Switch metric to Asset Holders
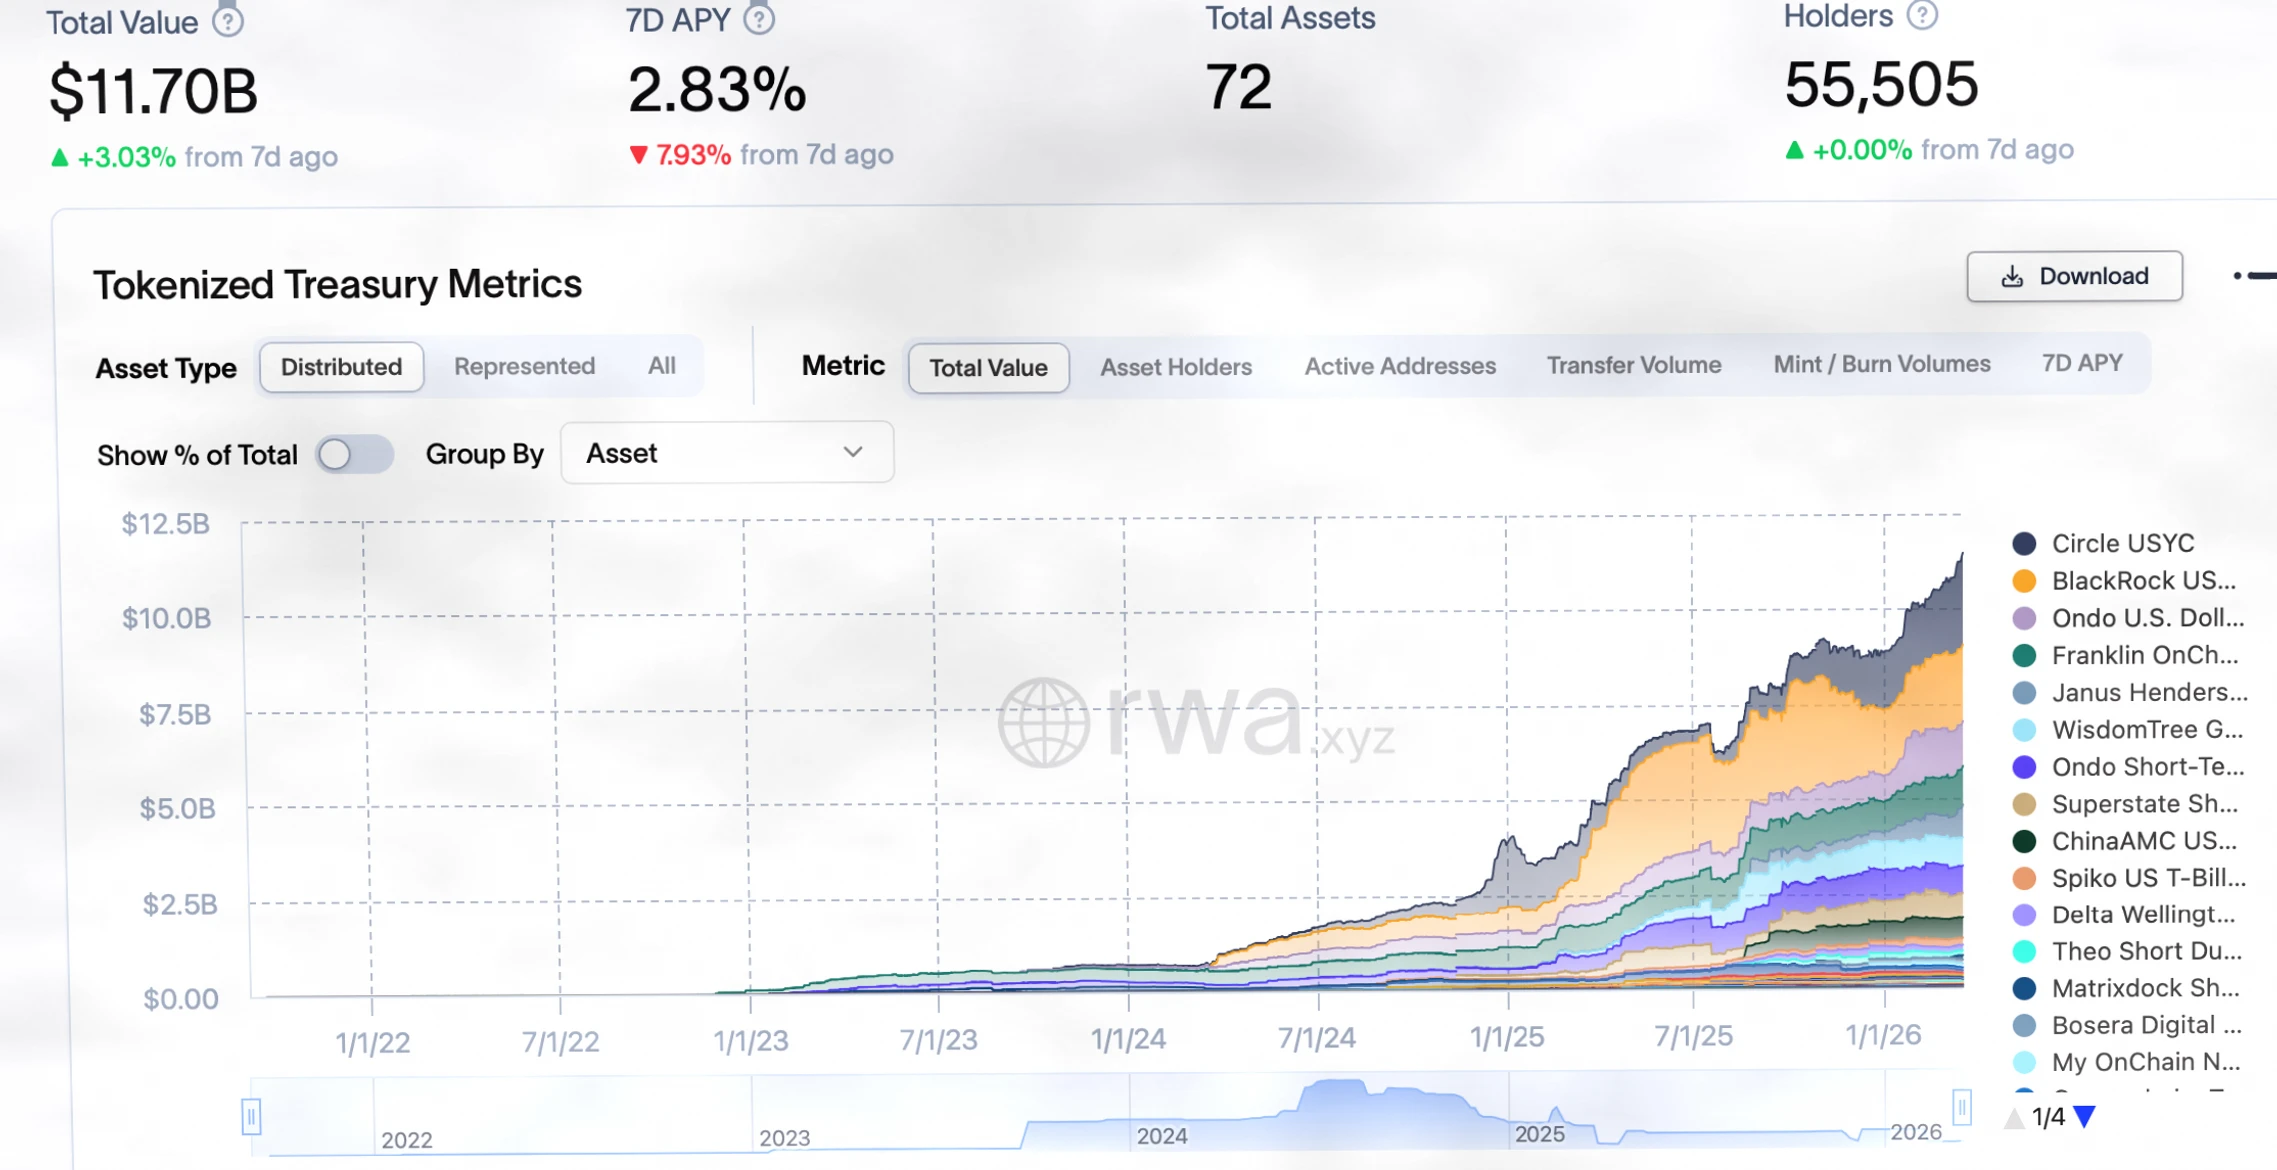This screenshot has width=2277, height=1170. (1176, 367)
